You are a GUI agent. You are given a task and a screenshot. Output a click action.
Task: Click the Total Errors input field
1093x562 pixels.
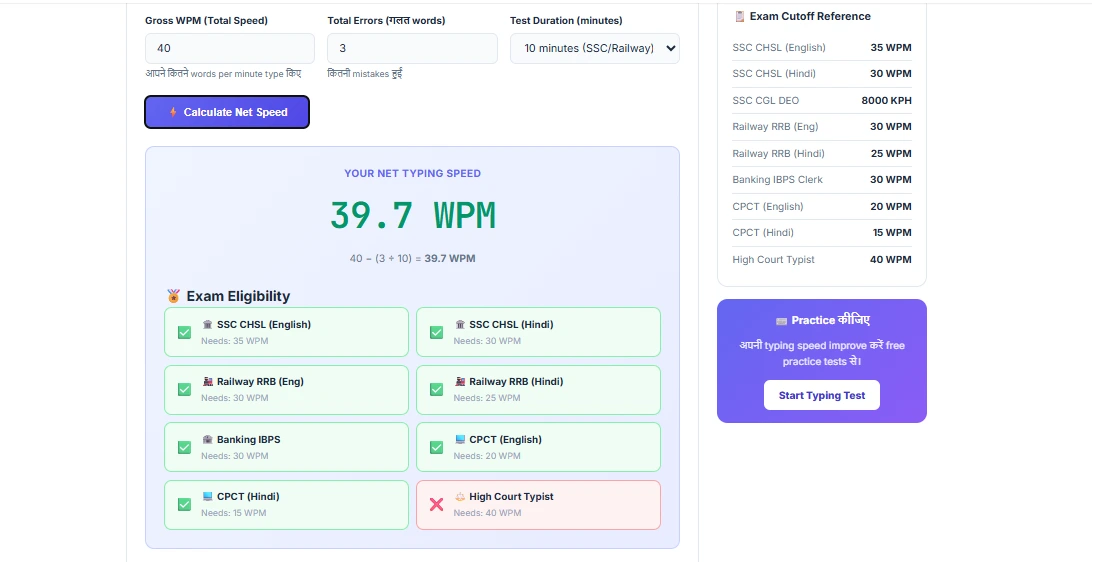point(413,49)
